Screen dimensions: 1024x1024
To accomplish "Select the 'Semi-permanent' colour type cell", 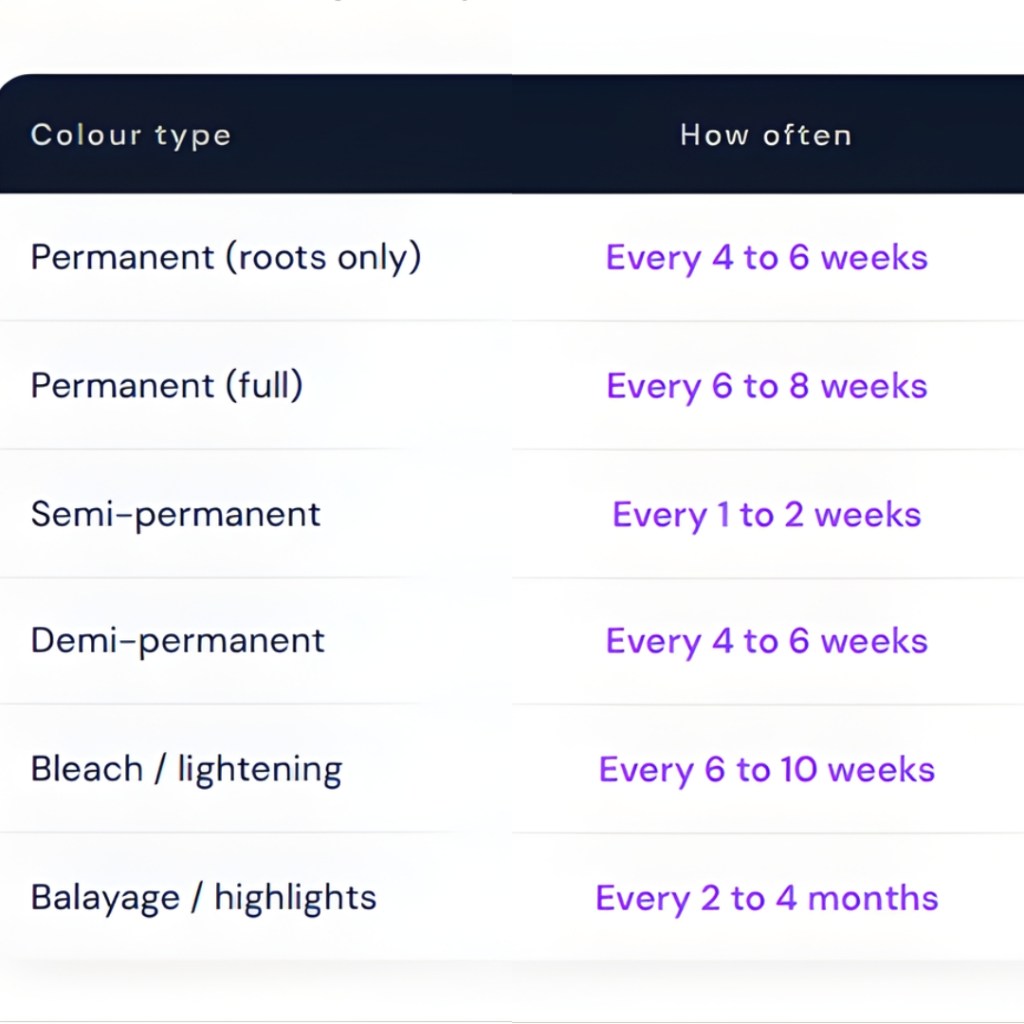I will [176, 514].
